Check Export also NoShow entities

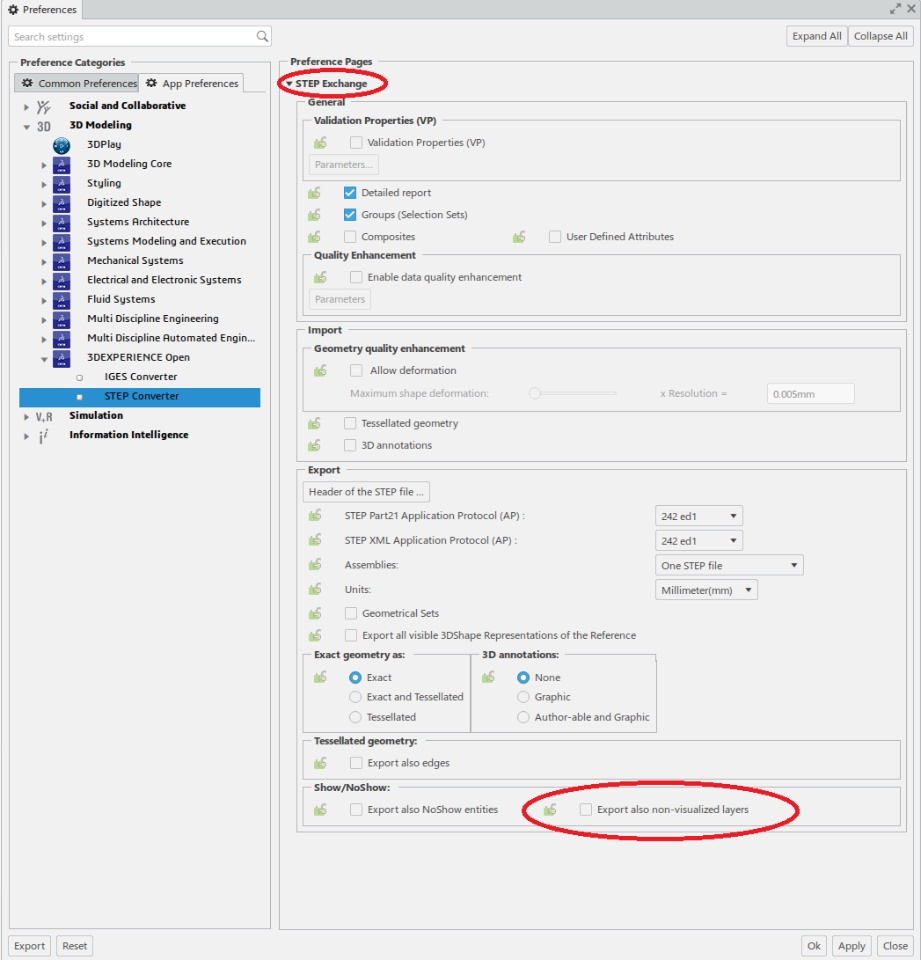coord(356,809)
